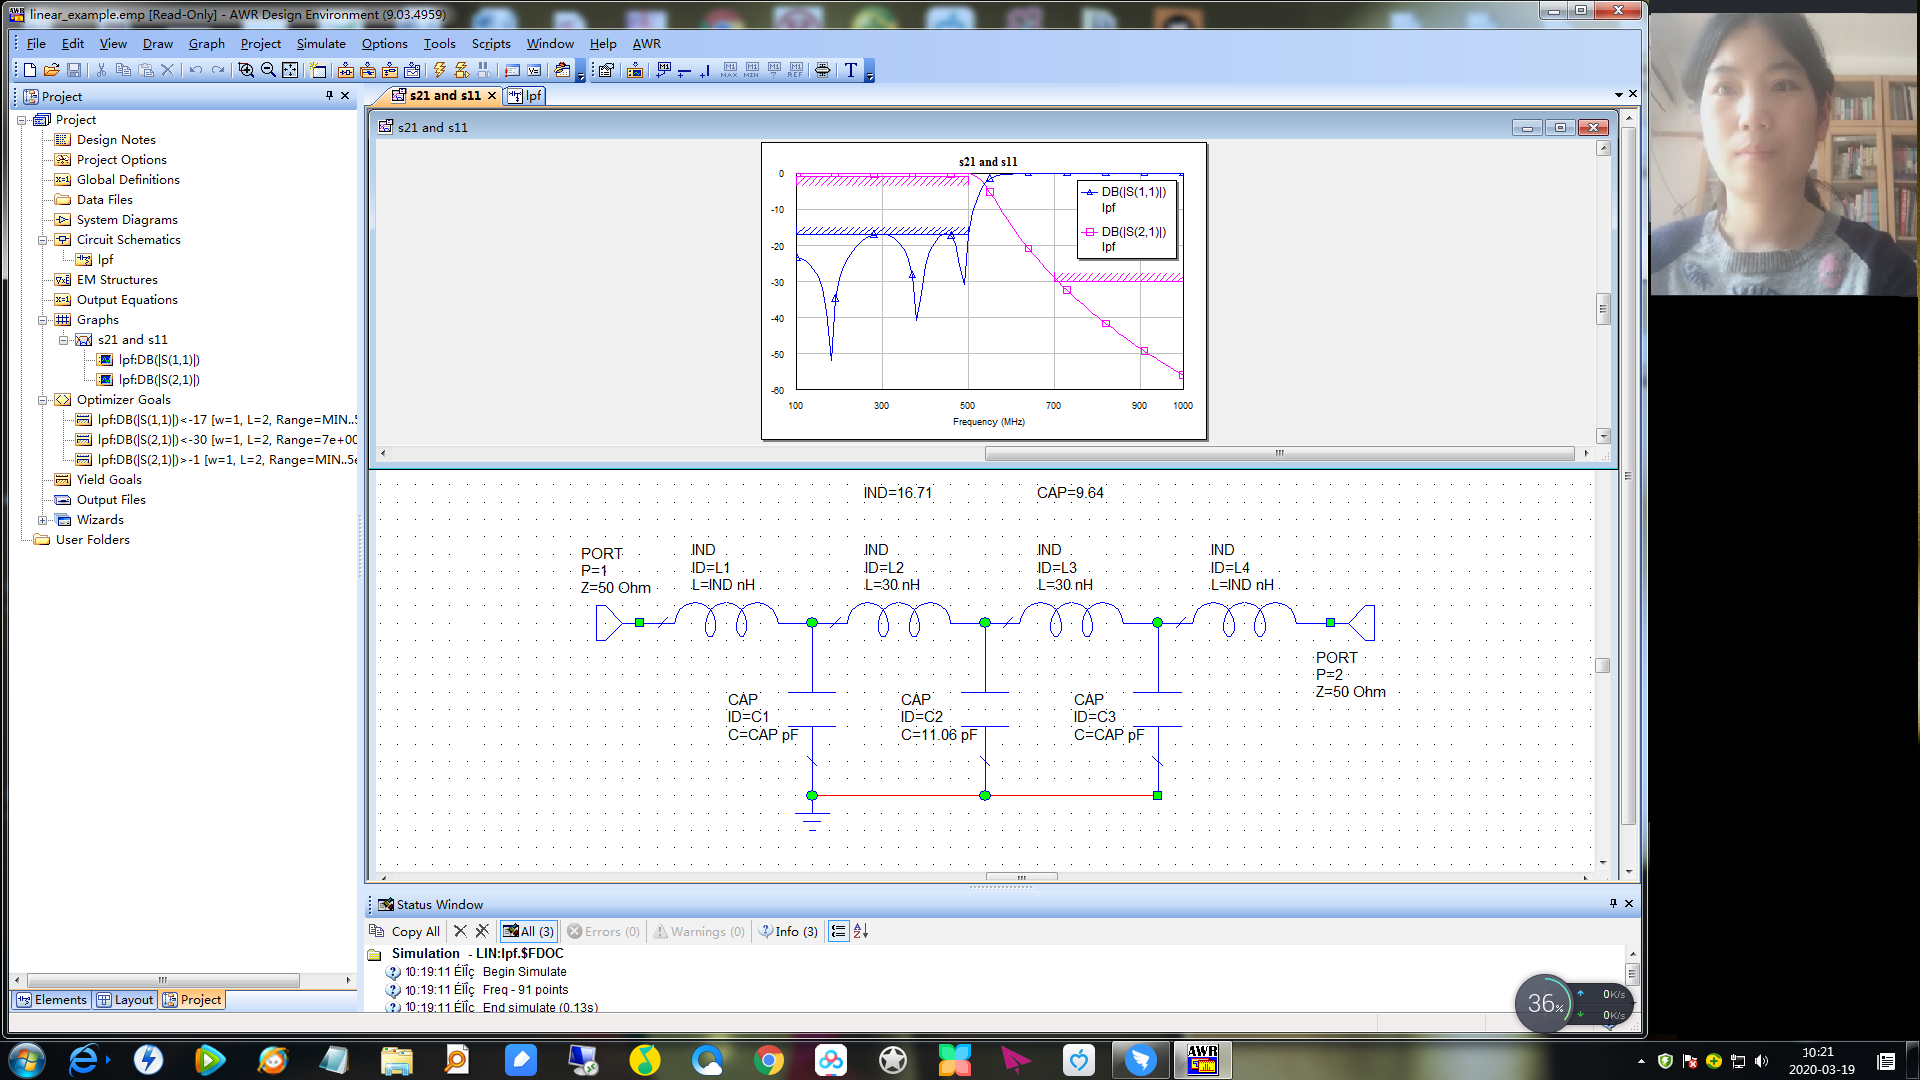Click the Optimize lightning-with-arrow icon
The height and width of the screenshot is (1080, 1920).
[x=461, y=70]
